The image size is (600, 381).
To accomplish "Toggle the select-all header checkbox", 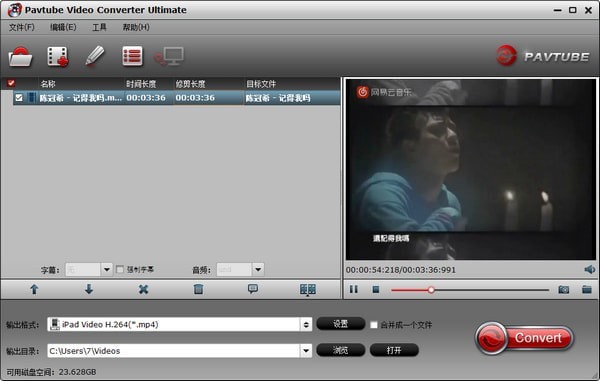I will (x=11, y=83).
